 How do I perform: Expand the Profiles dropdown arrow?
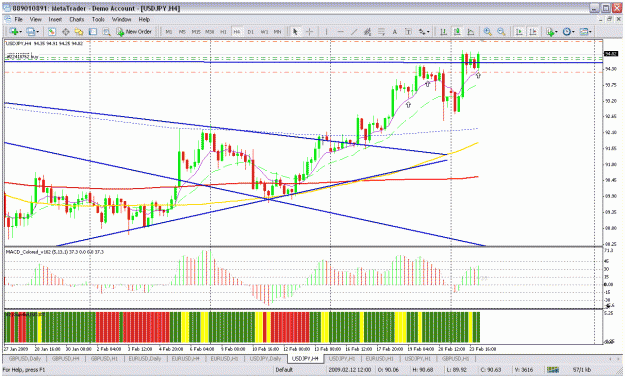click(x=37, y=32)
